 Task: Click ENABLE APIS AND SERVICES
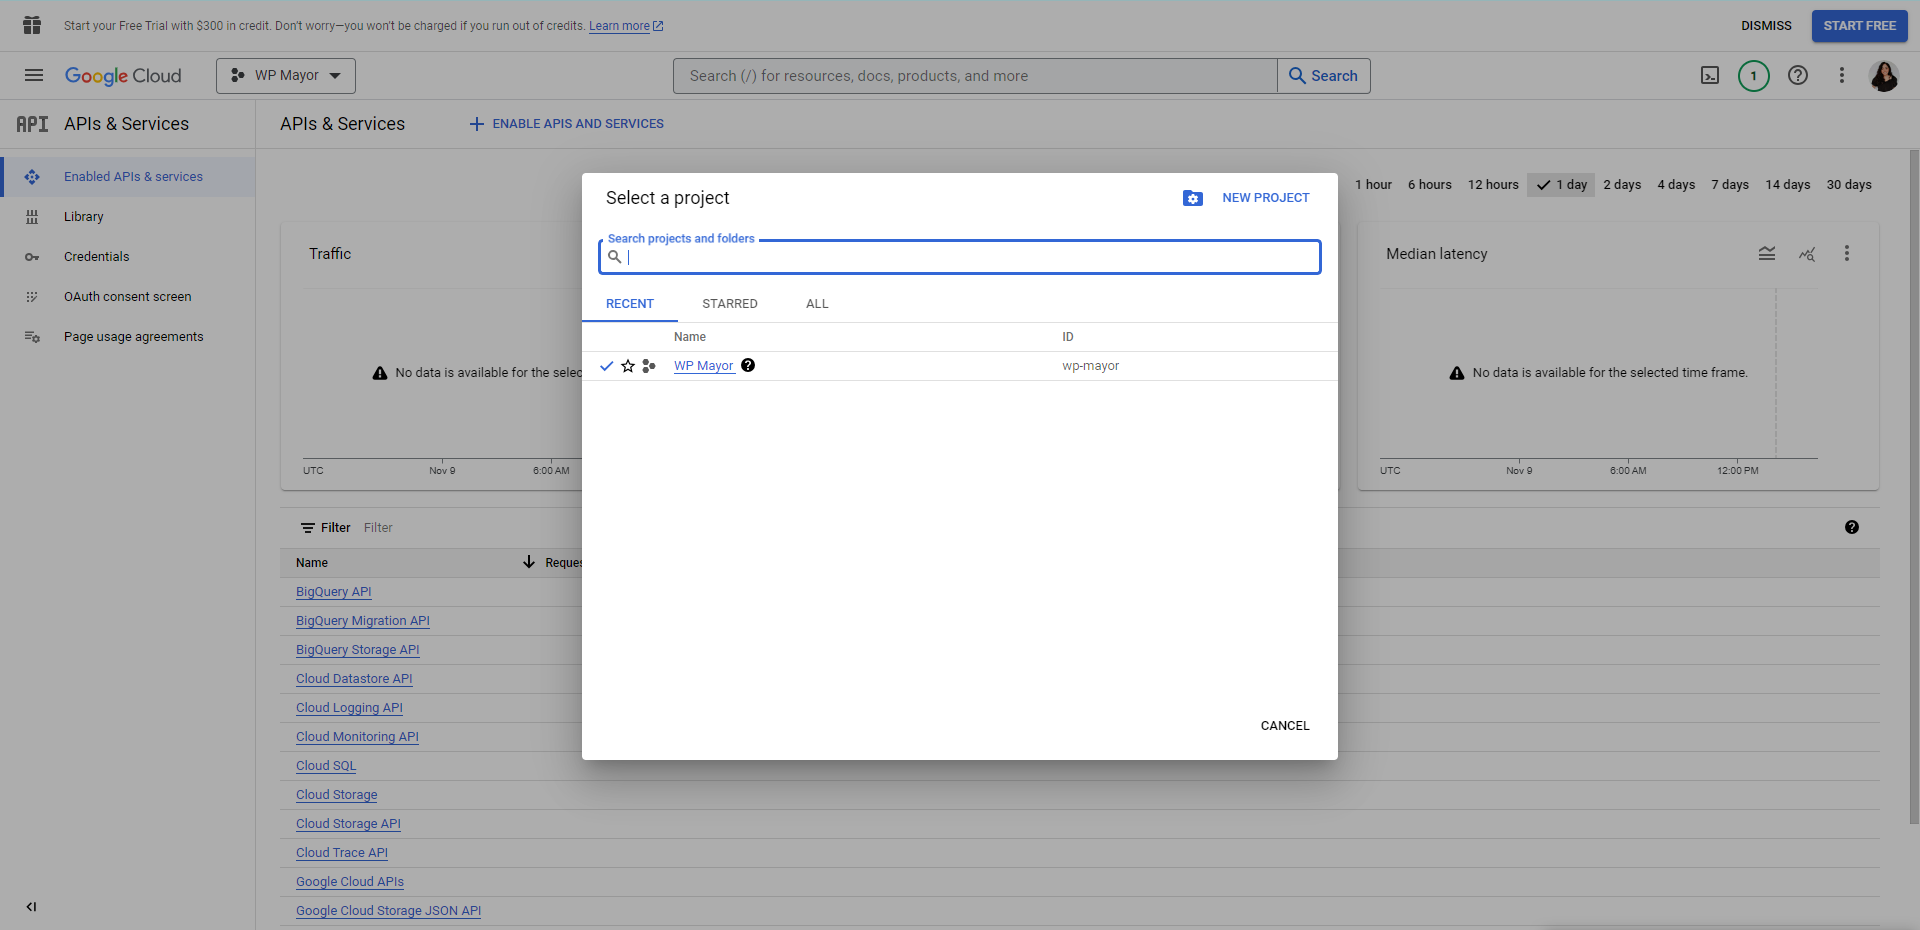click(x=566, y=124)
